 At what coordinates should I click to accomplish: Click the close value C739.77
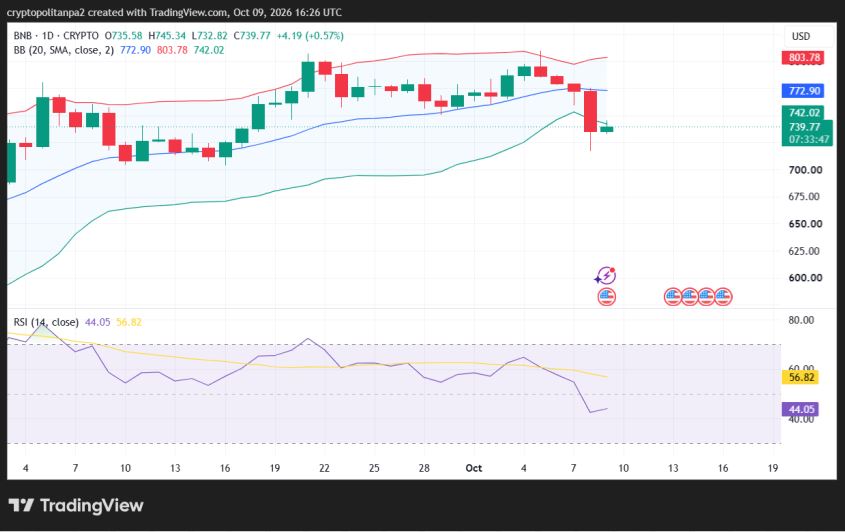click(x=252, y=36)
